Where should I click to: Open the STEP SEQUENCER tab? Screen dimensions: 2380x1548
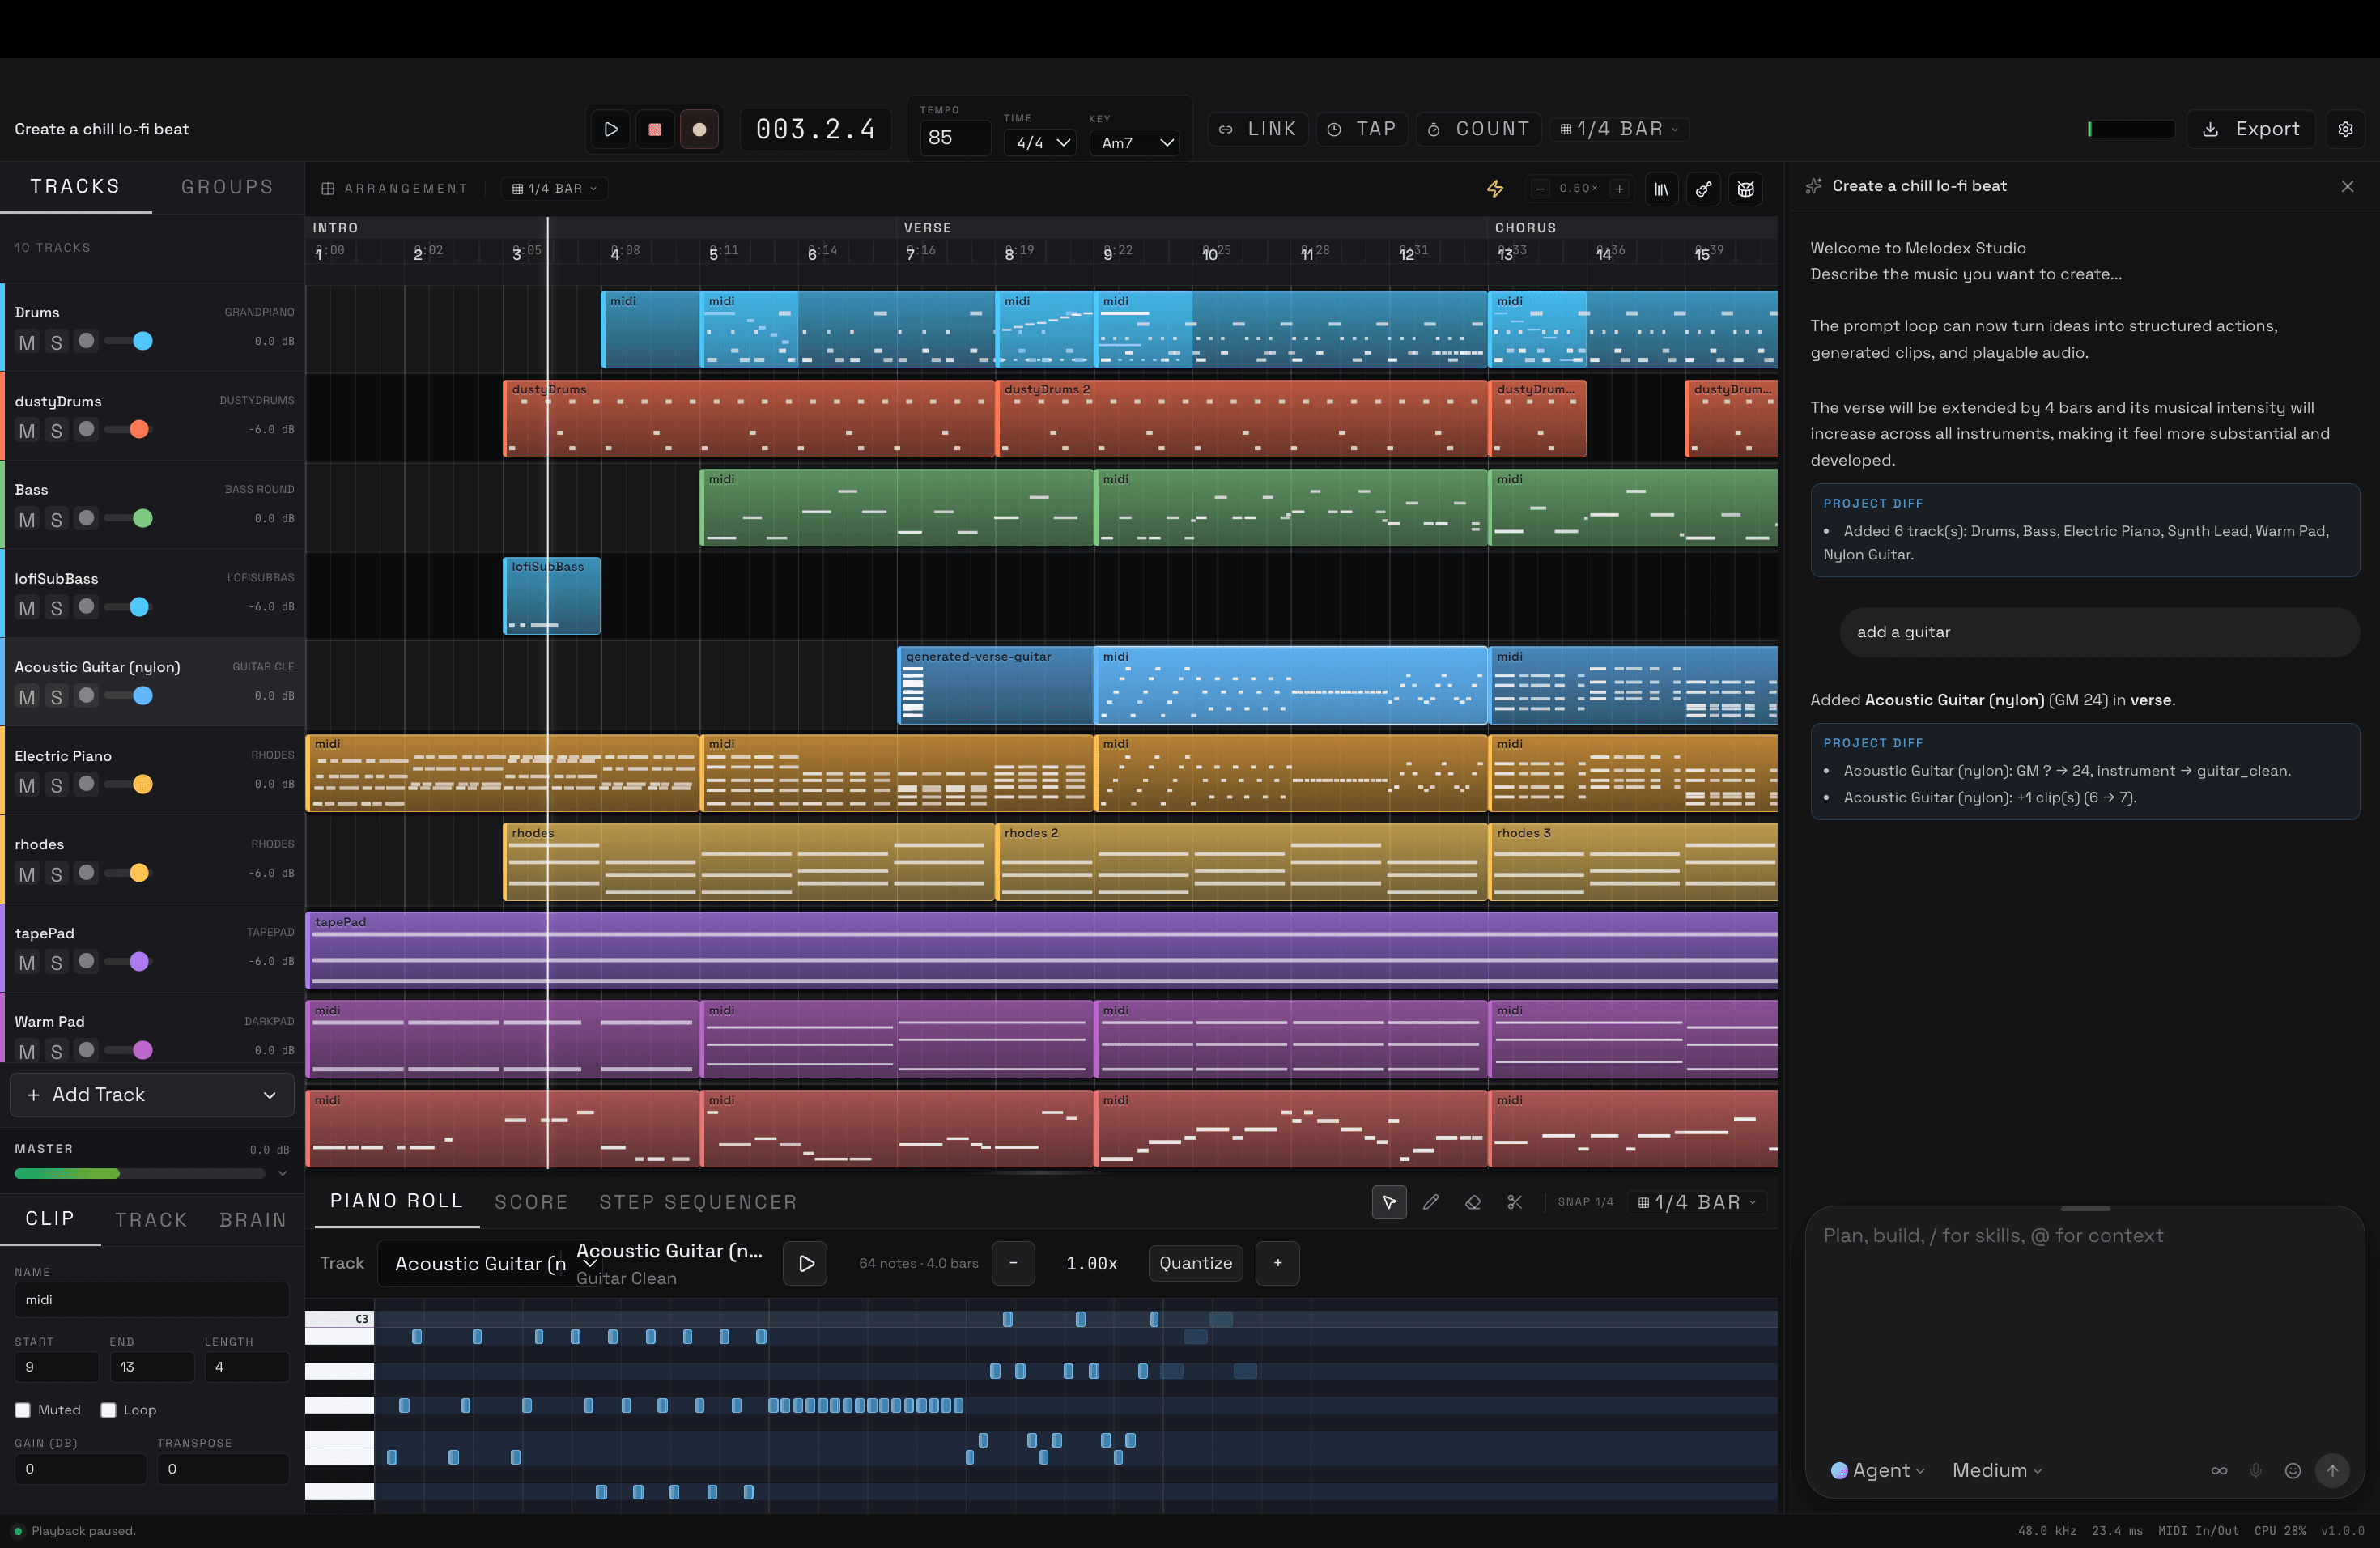click(x=698, y=1202)
